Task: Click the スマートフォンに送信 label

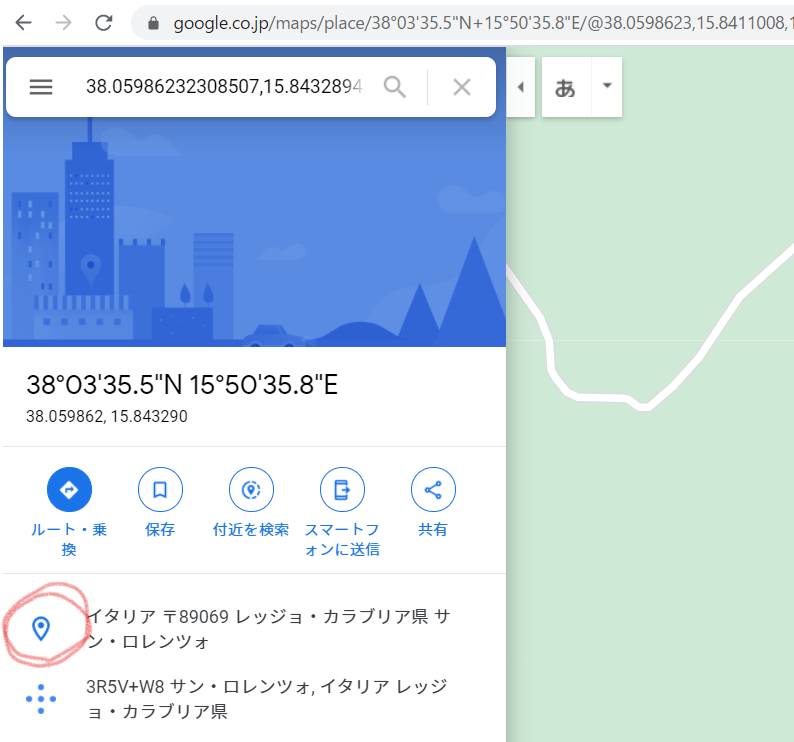Action: tap(342, 539)
